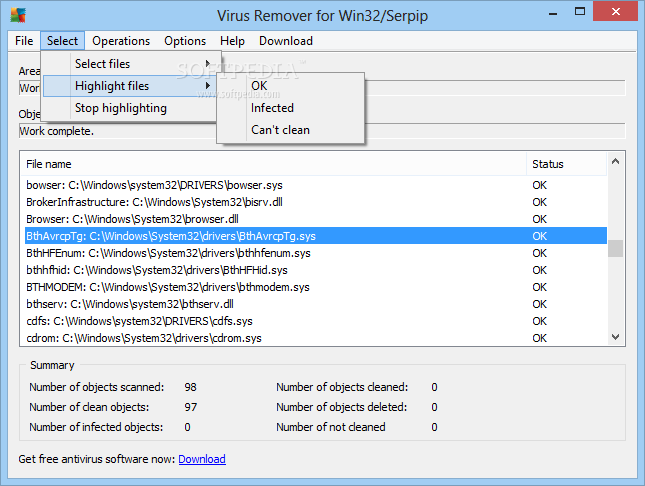The height and width of the screenshot is (486, 645).
Task: Click the Number of objects cleaned label
Action: (342, 387)
